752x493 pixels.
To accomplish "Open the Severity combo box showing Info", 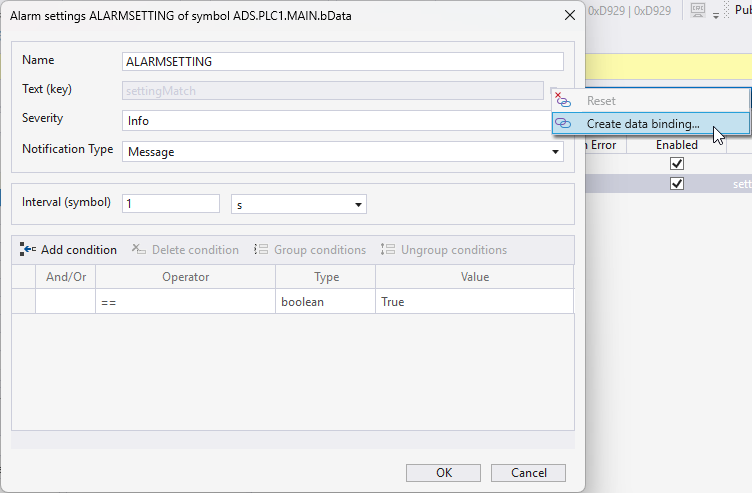I will point(337,121).
